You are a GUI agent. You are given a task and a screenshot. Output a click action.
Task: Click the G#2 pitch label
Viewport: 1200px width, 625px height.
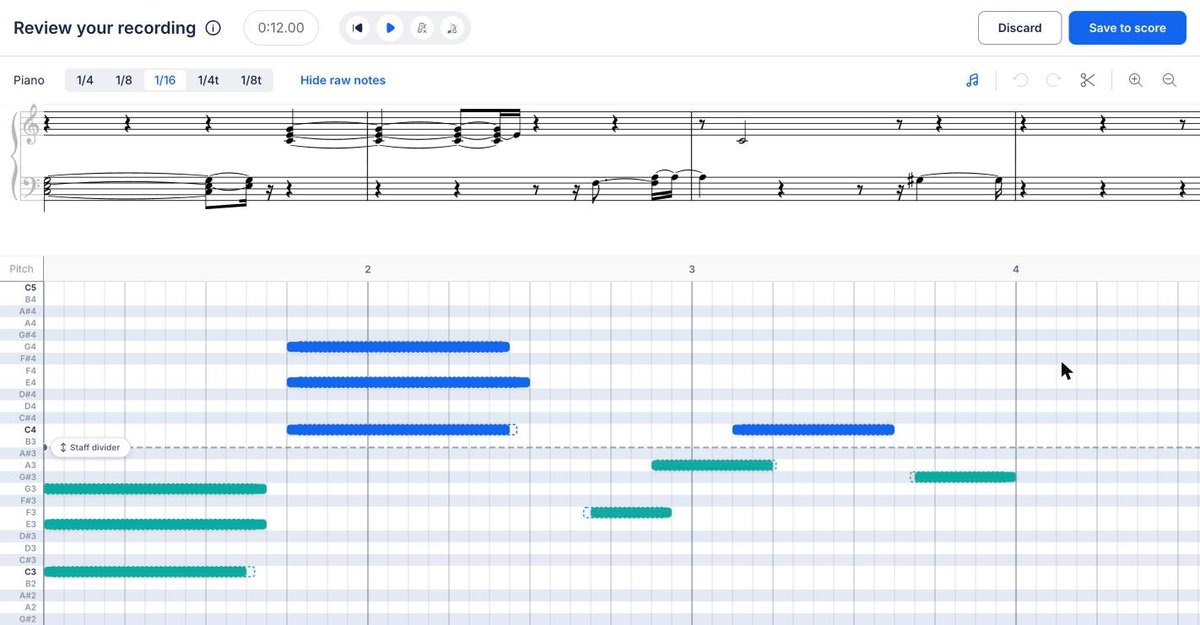(x=28, y=619)
